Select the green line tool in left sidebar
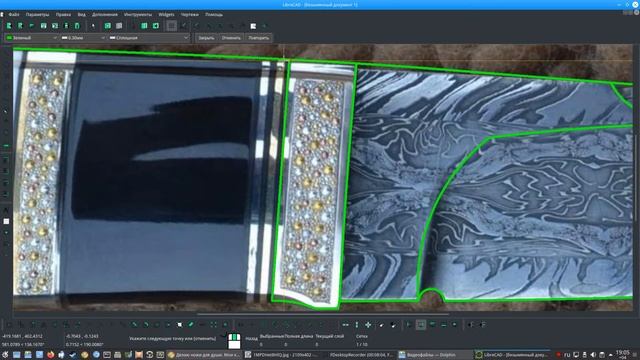Viewport: 640px width, 360px height. click(x=6, y=145)
